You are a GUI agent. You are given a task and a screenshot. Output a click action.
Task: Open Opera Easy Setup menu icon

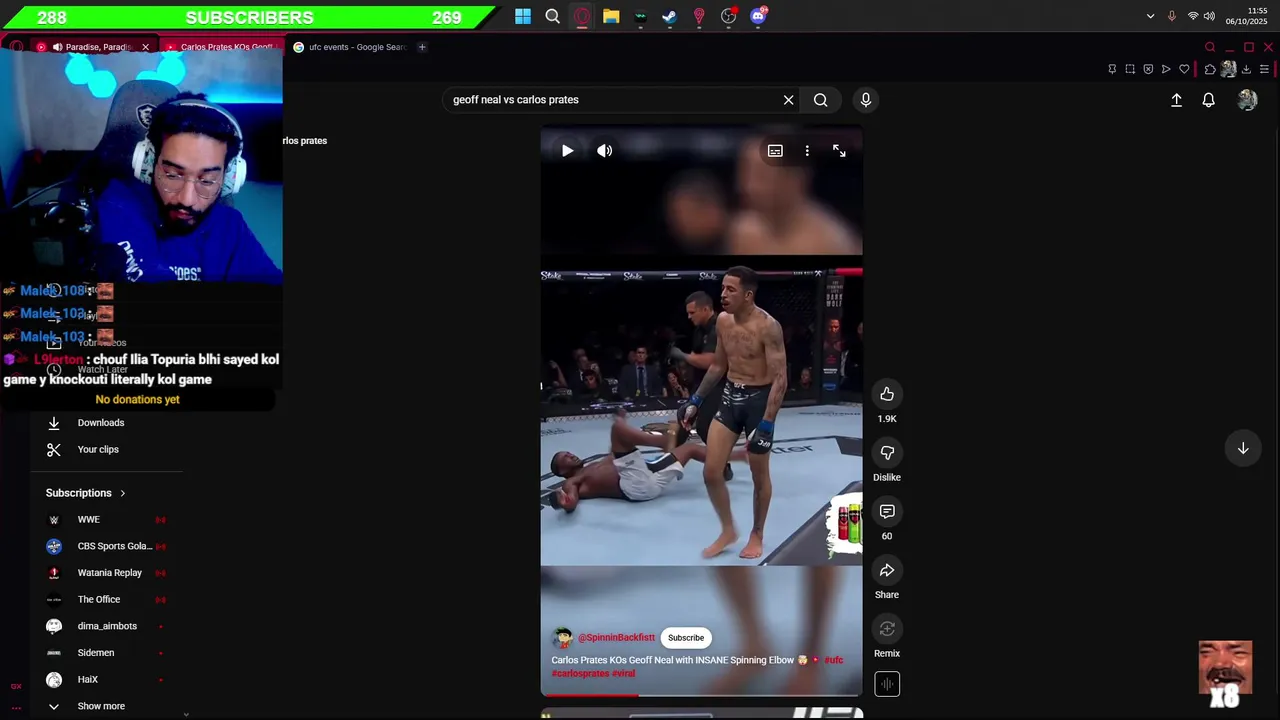pos(1265,69)
